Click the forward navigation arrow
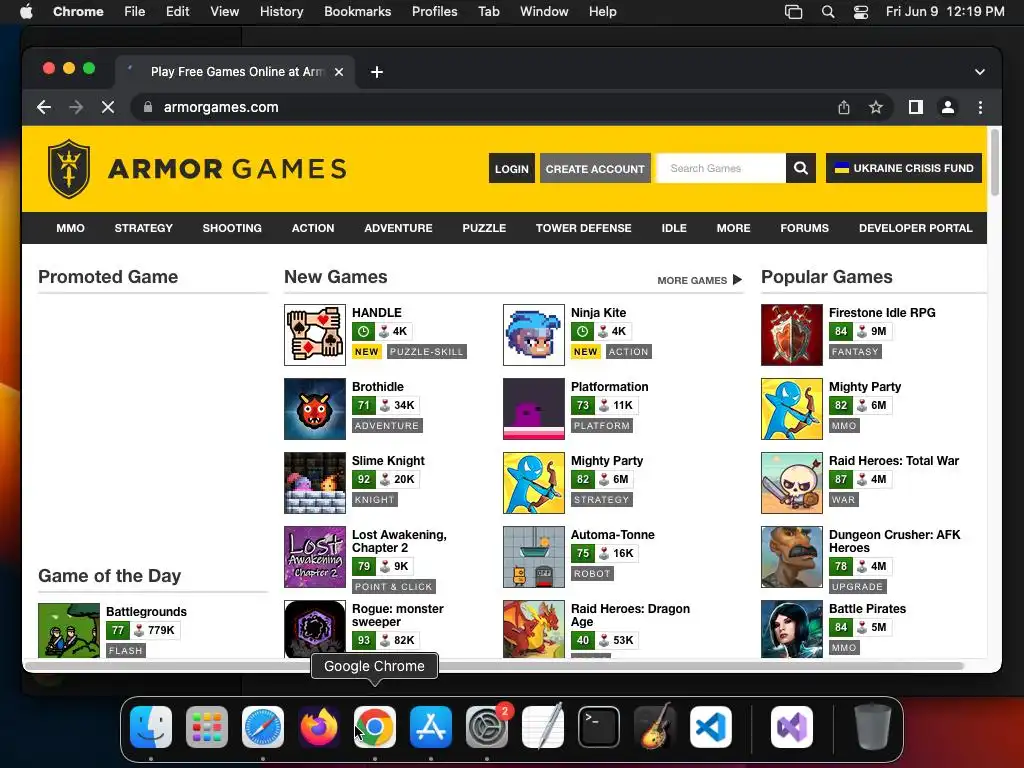The height and width of the screenshot is (768, 1024). coord(76,107)
